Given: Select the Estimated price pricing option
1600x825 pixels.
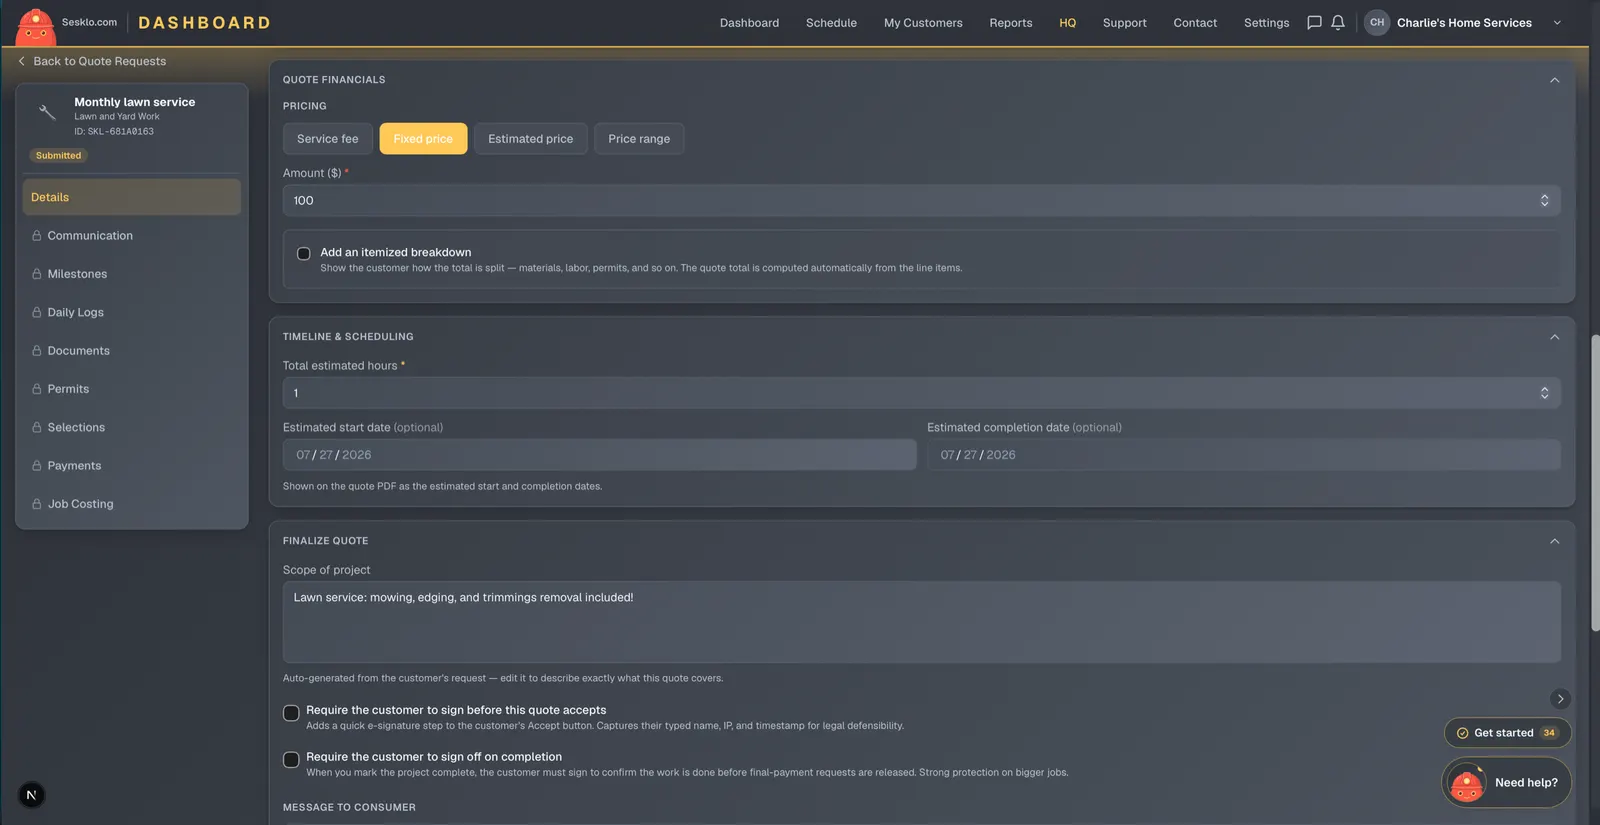Looking at the screenshot, I should (x=531, y=139).
